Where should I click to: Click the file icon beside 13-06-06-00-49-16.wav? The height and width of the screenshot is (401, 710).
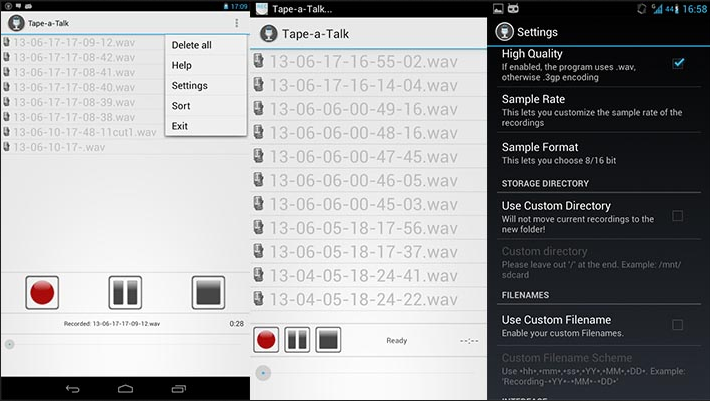259,108
